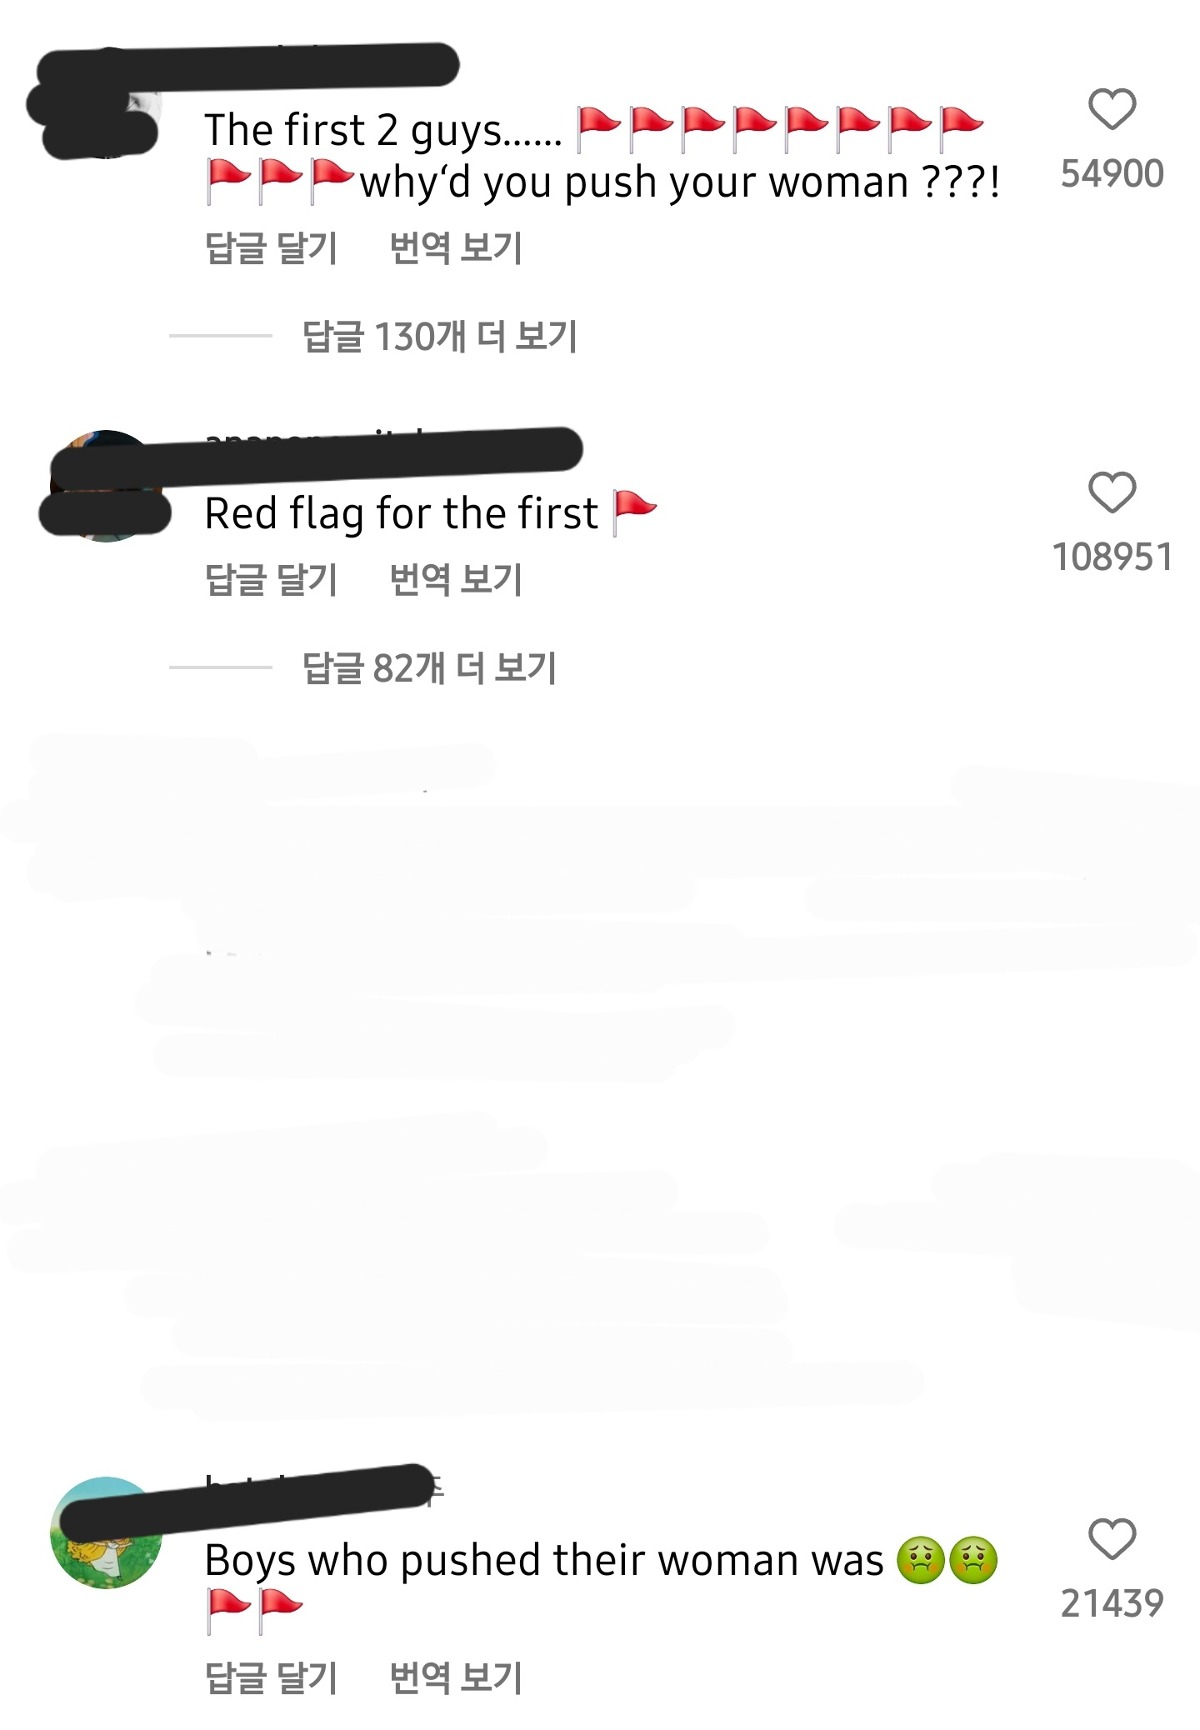Show translation '번역 보기' for 'Red flag' comment
Image resolution: width=1200 pixels, height=1730 pixels.
pyautogui.click(x=456, y=579)
